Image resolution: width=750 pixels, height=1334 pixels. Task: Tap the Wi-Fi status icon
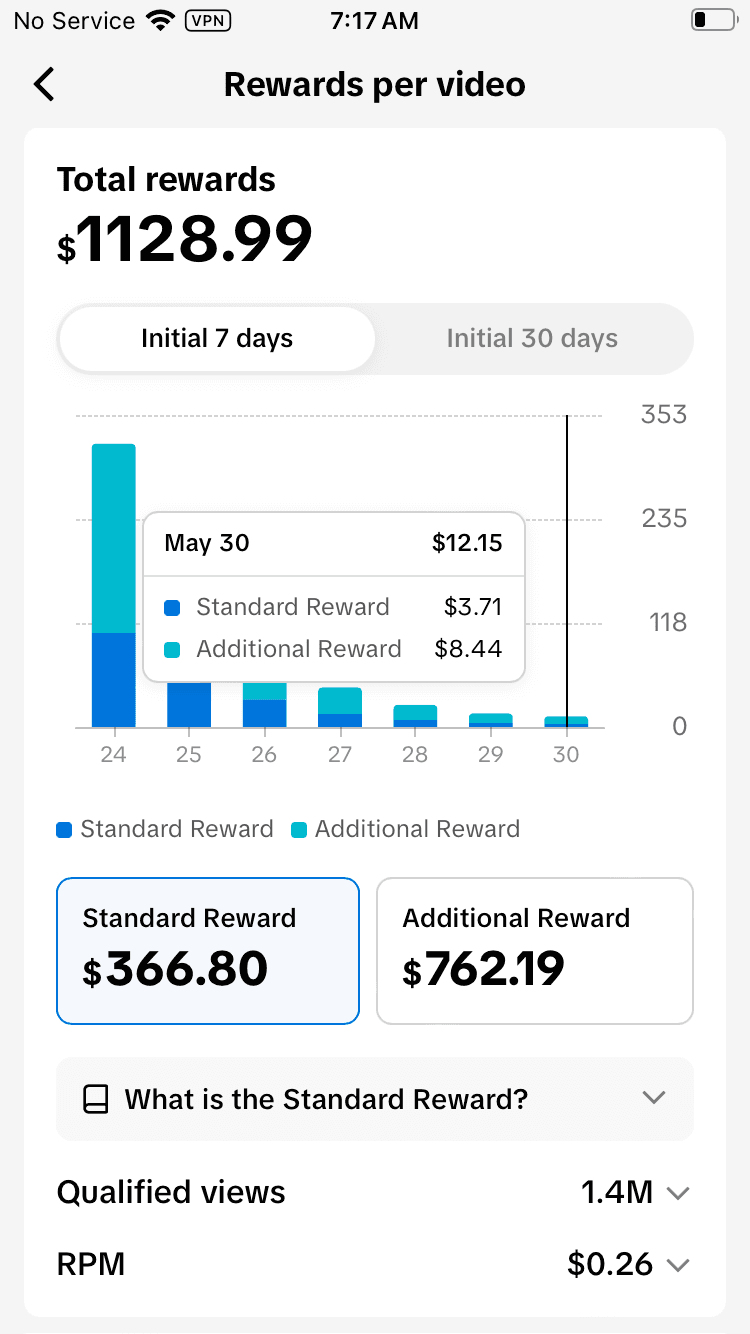158,20
